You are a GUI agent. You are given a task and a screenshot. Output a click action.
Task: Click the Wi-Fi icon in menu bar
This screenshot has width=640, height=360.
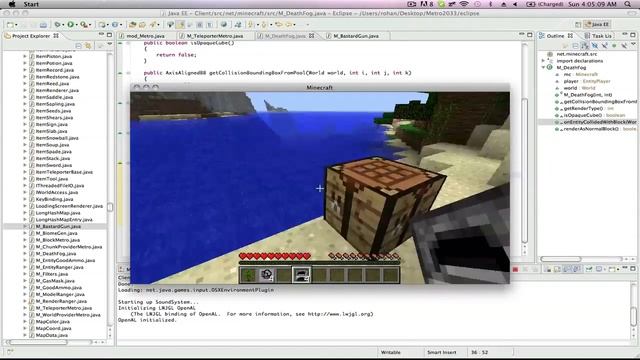coord(464,4)
